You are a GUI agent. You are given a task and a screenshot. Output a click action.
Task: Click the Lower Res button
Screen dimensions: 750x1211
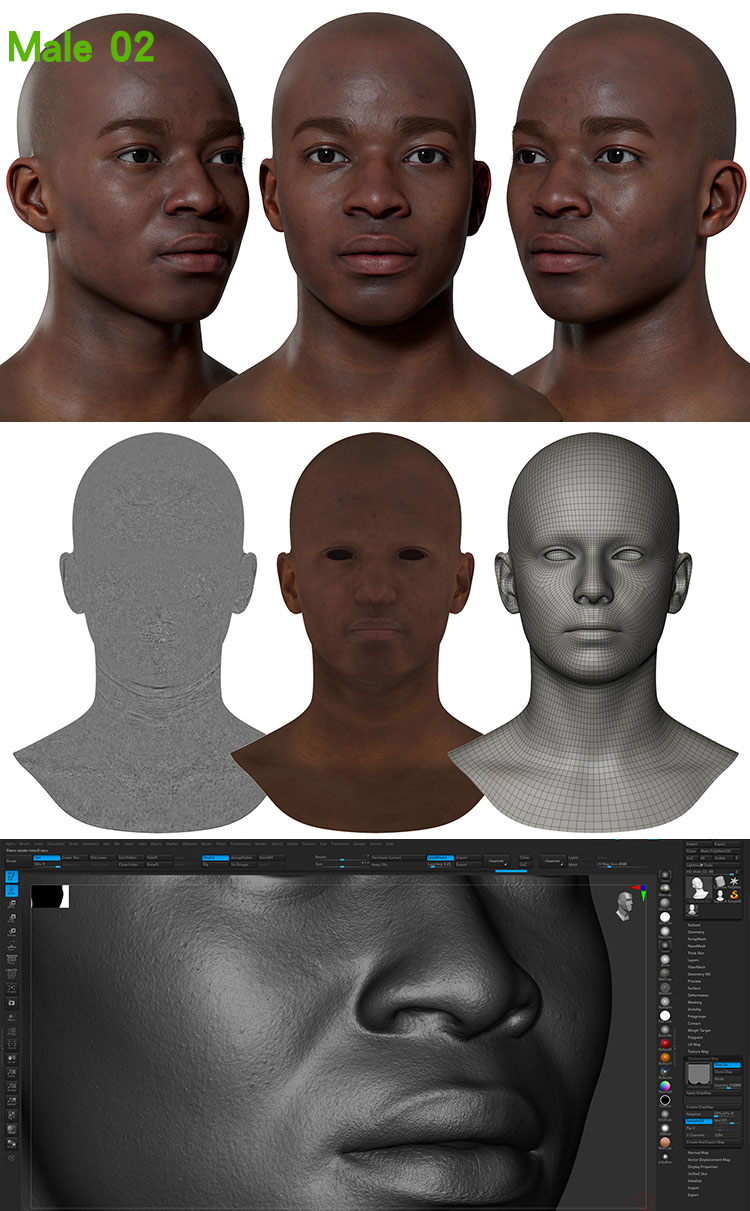pos(76,857)
